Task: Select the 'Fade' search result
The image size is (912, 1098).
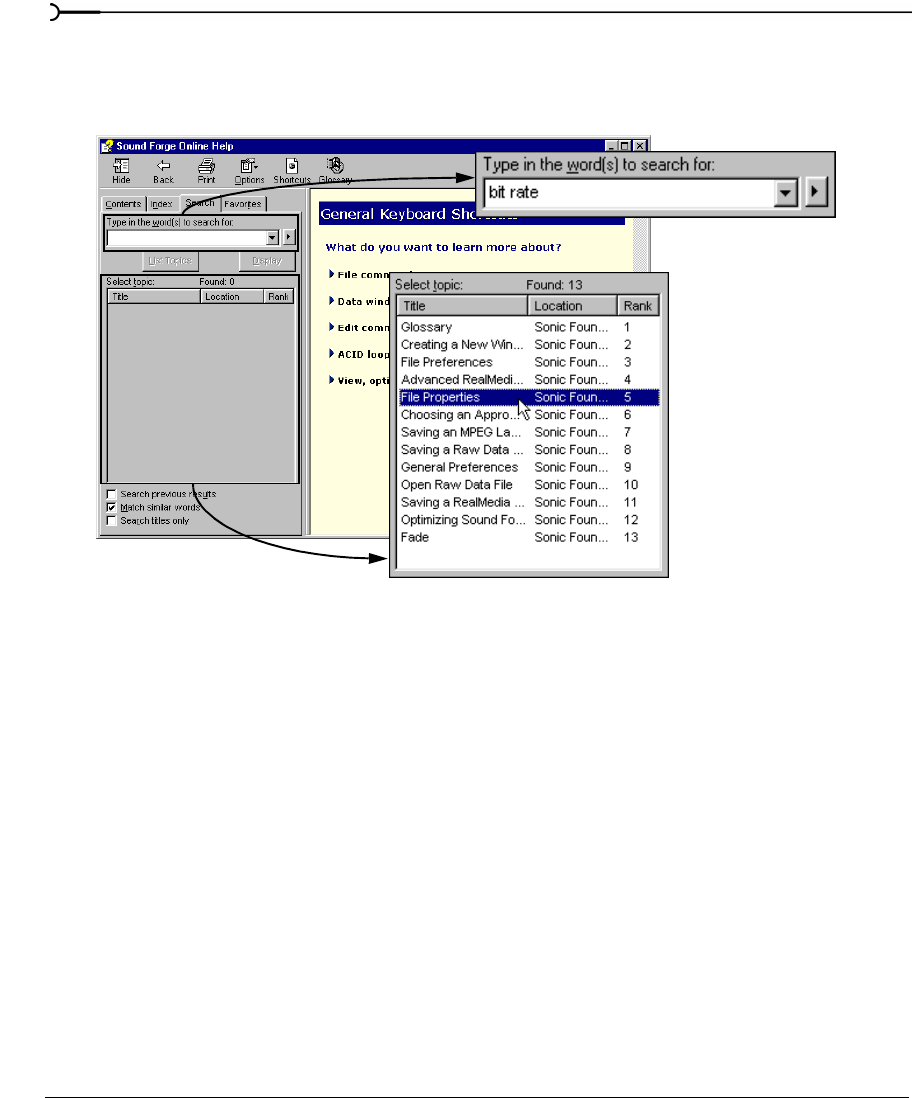Action: tap(529, 537)
